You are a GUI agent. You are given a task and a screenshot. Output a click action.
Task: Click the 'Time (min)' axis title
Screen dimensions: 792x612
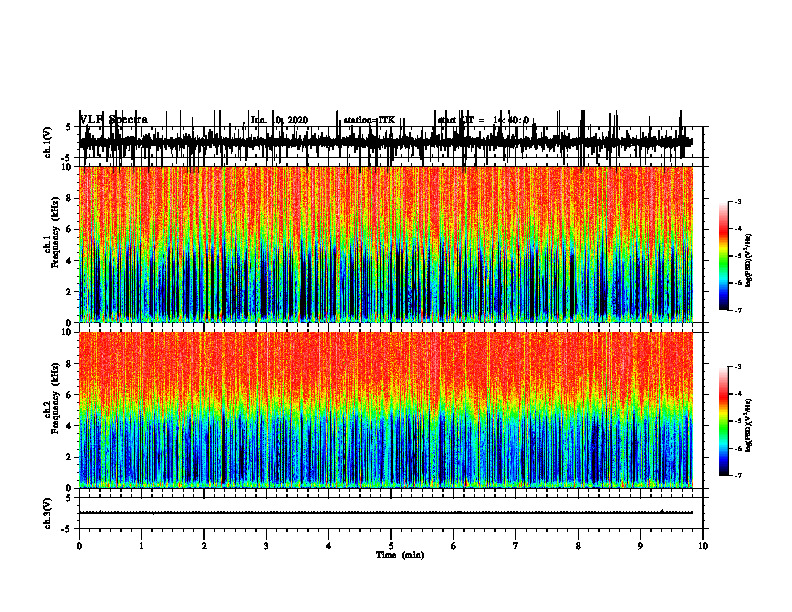point(400,555)
